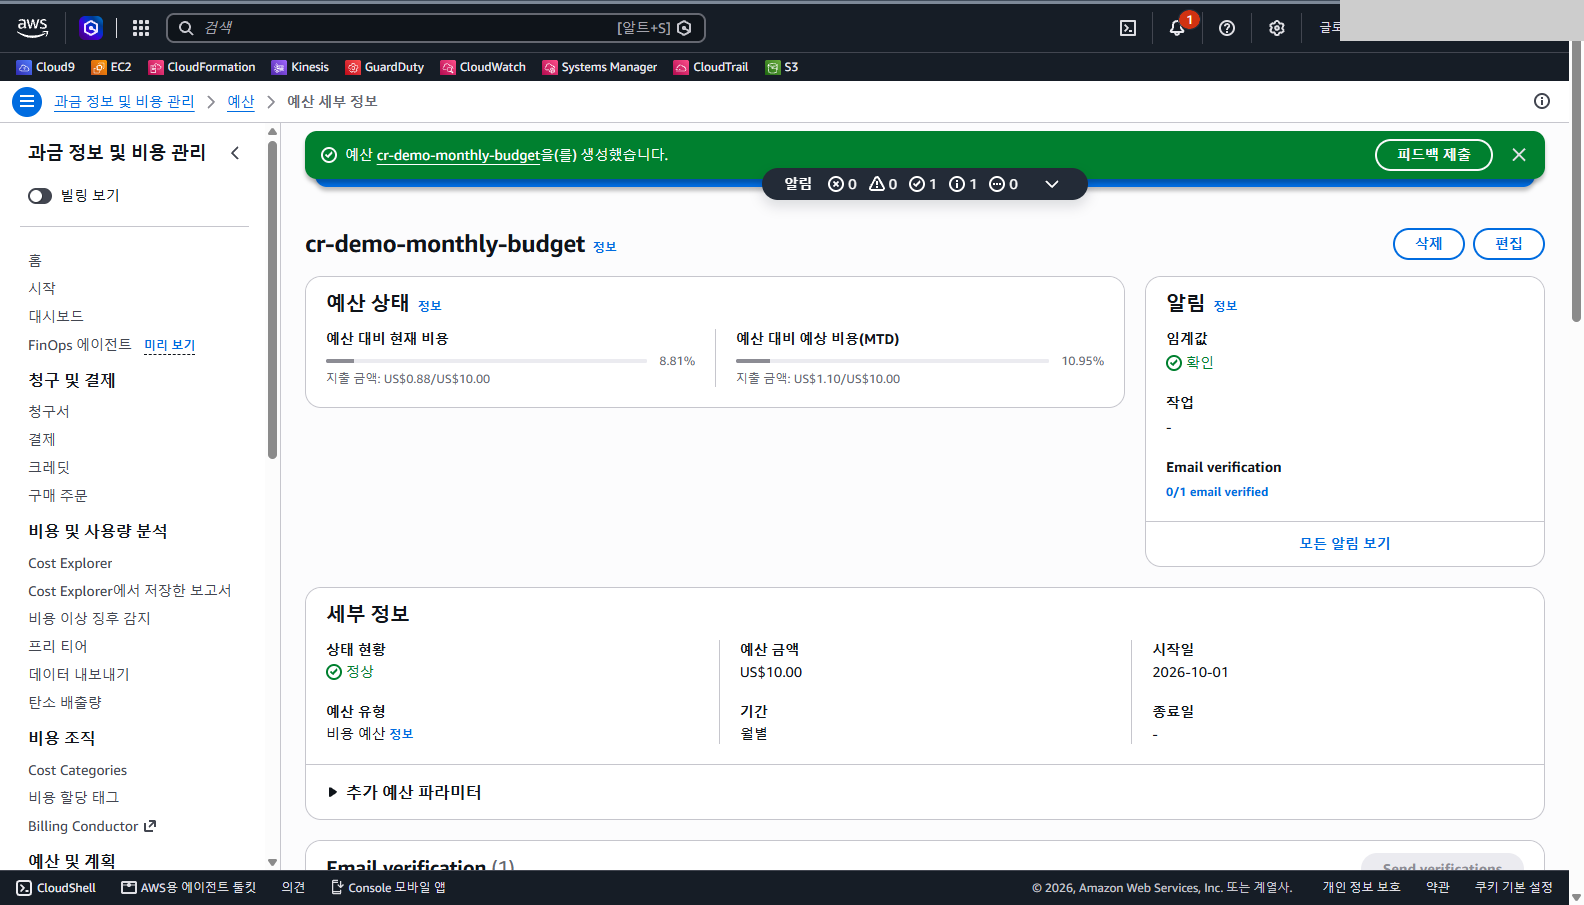
Task: Open cr-demo-monthly-budget link in the banner
Action: tap(458, 155)
